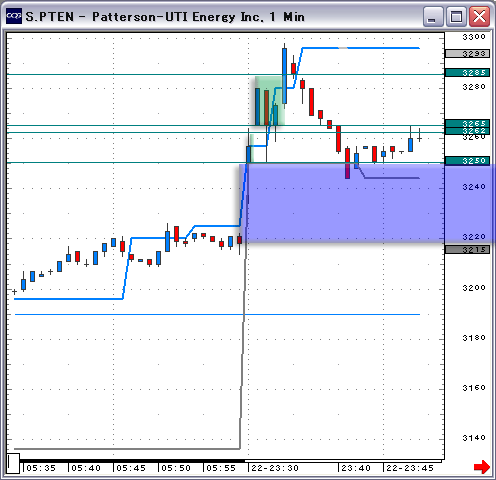The width and height of the screenshot is (496, 480).
Task: Select the 3215 grey price label
Action: [467, 249]
